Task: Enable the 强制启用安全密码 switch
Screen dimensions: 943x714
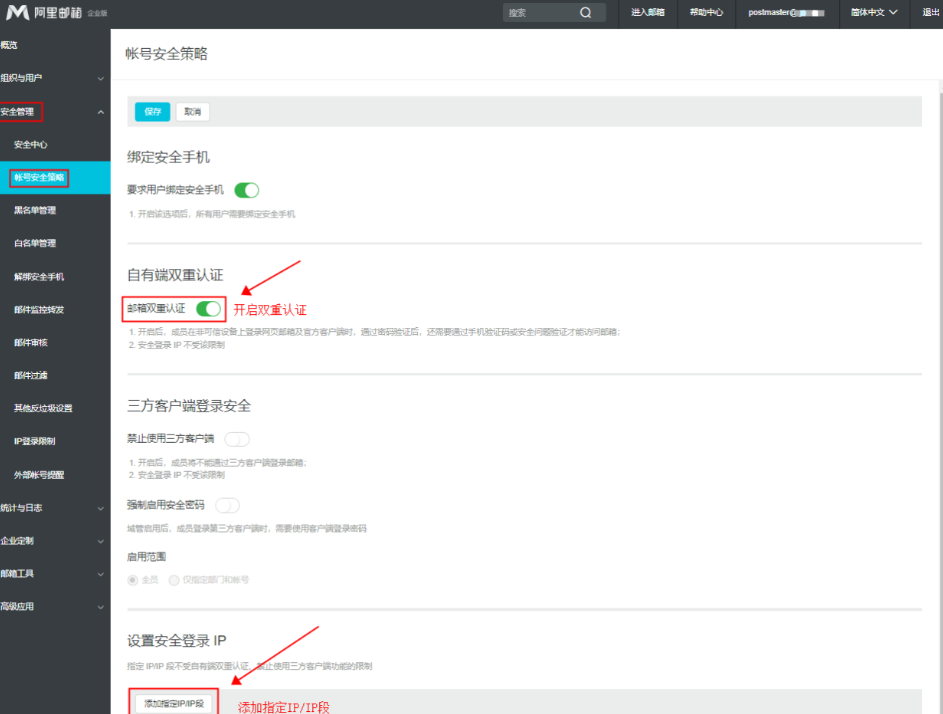Action: [x=227, y=505]
